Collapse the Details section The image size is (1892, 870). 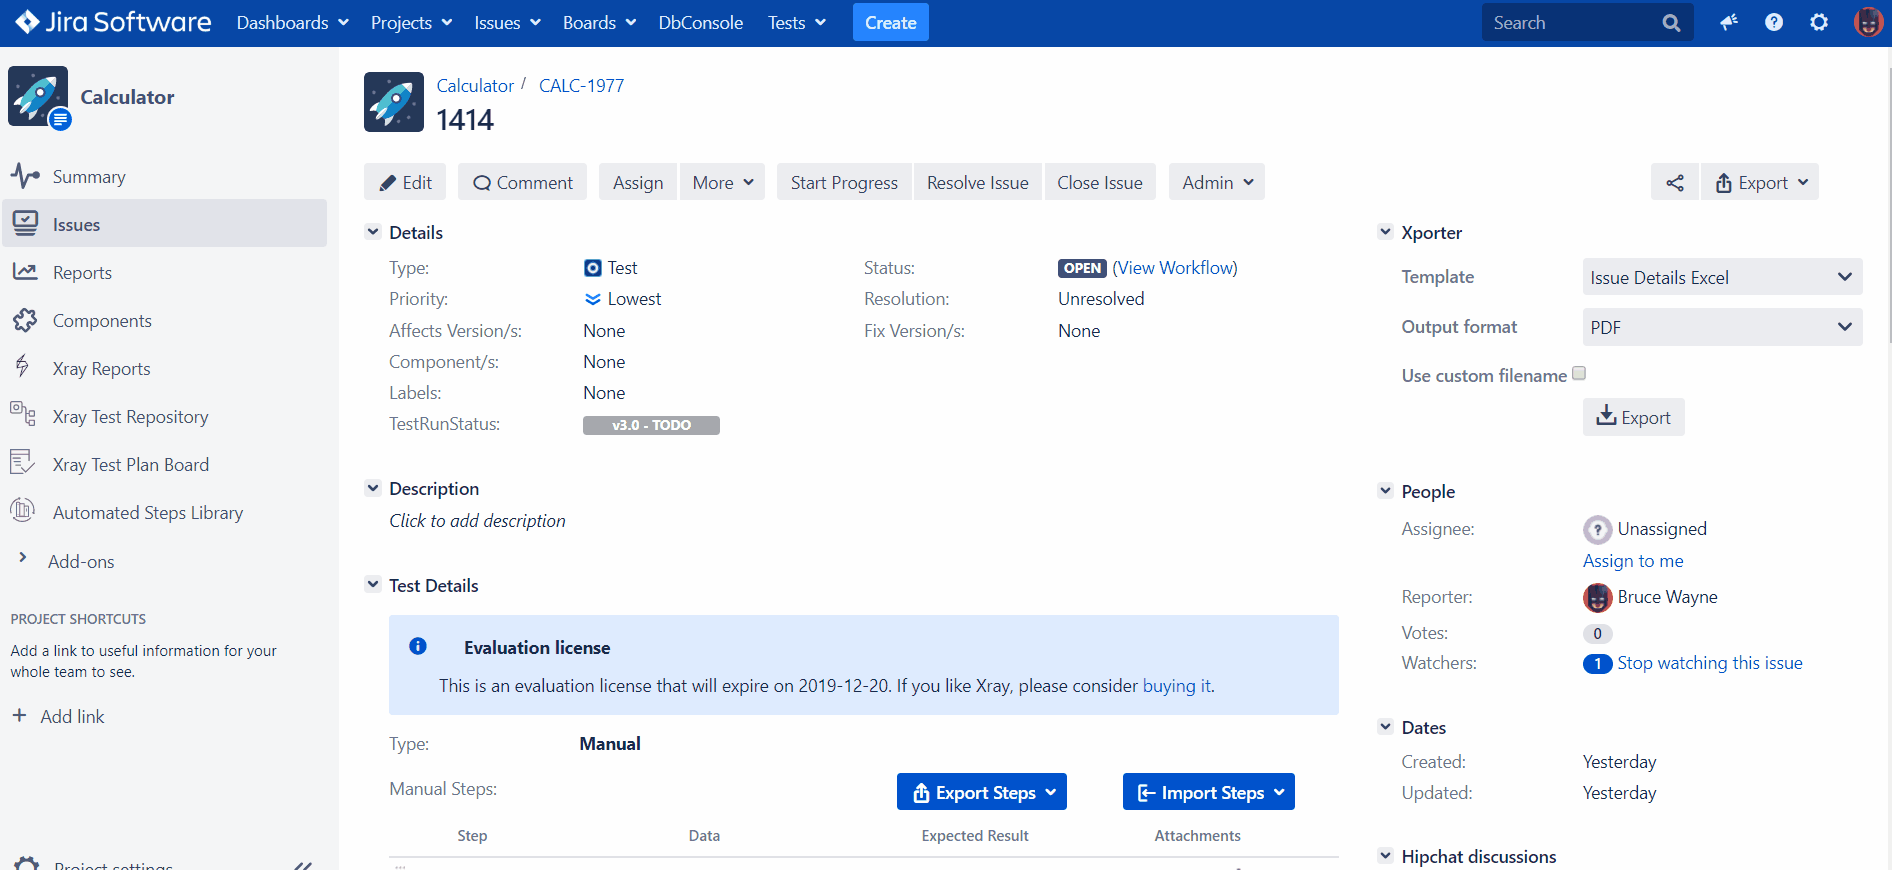point(373,232)
